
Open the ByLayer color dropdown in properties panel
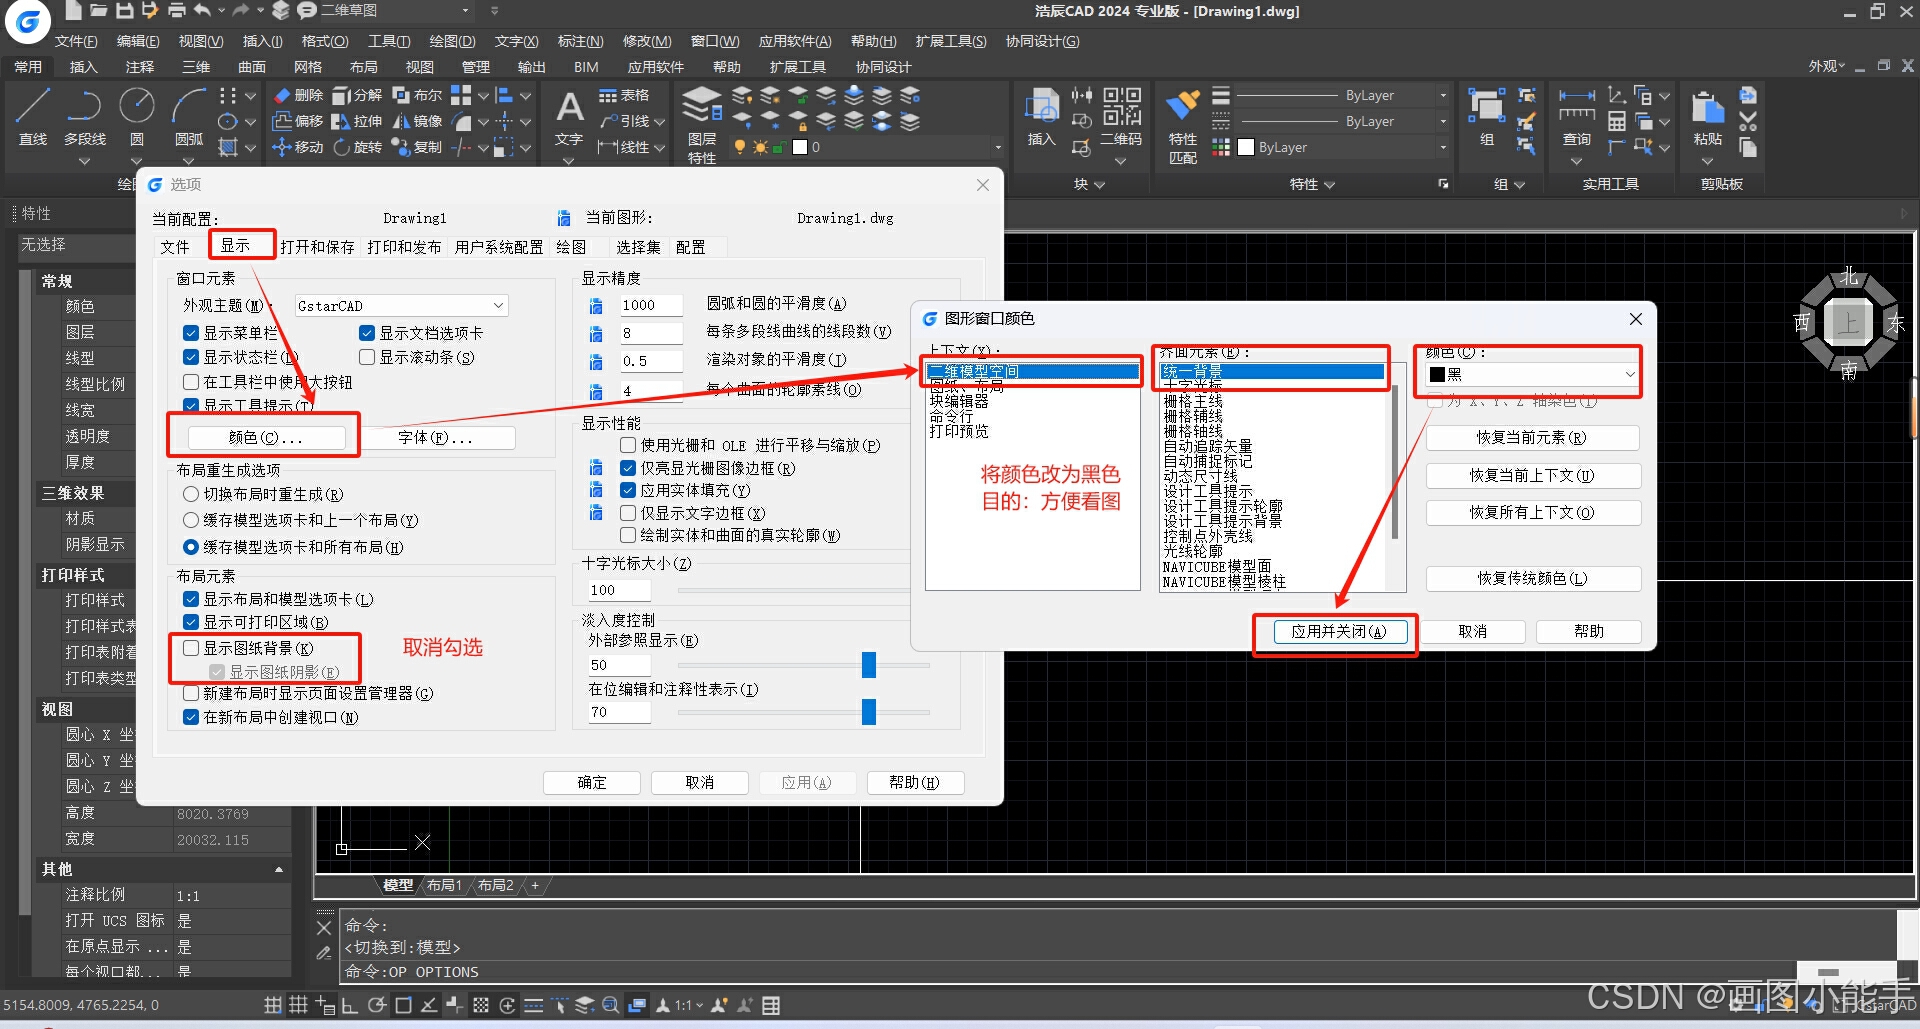pyautogui.click(x=1443, y=147)
